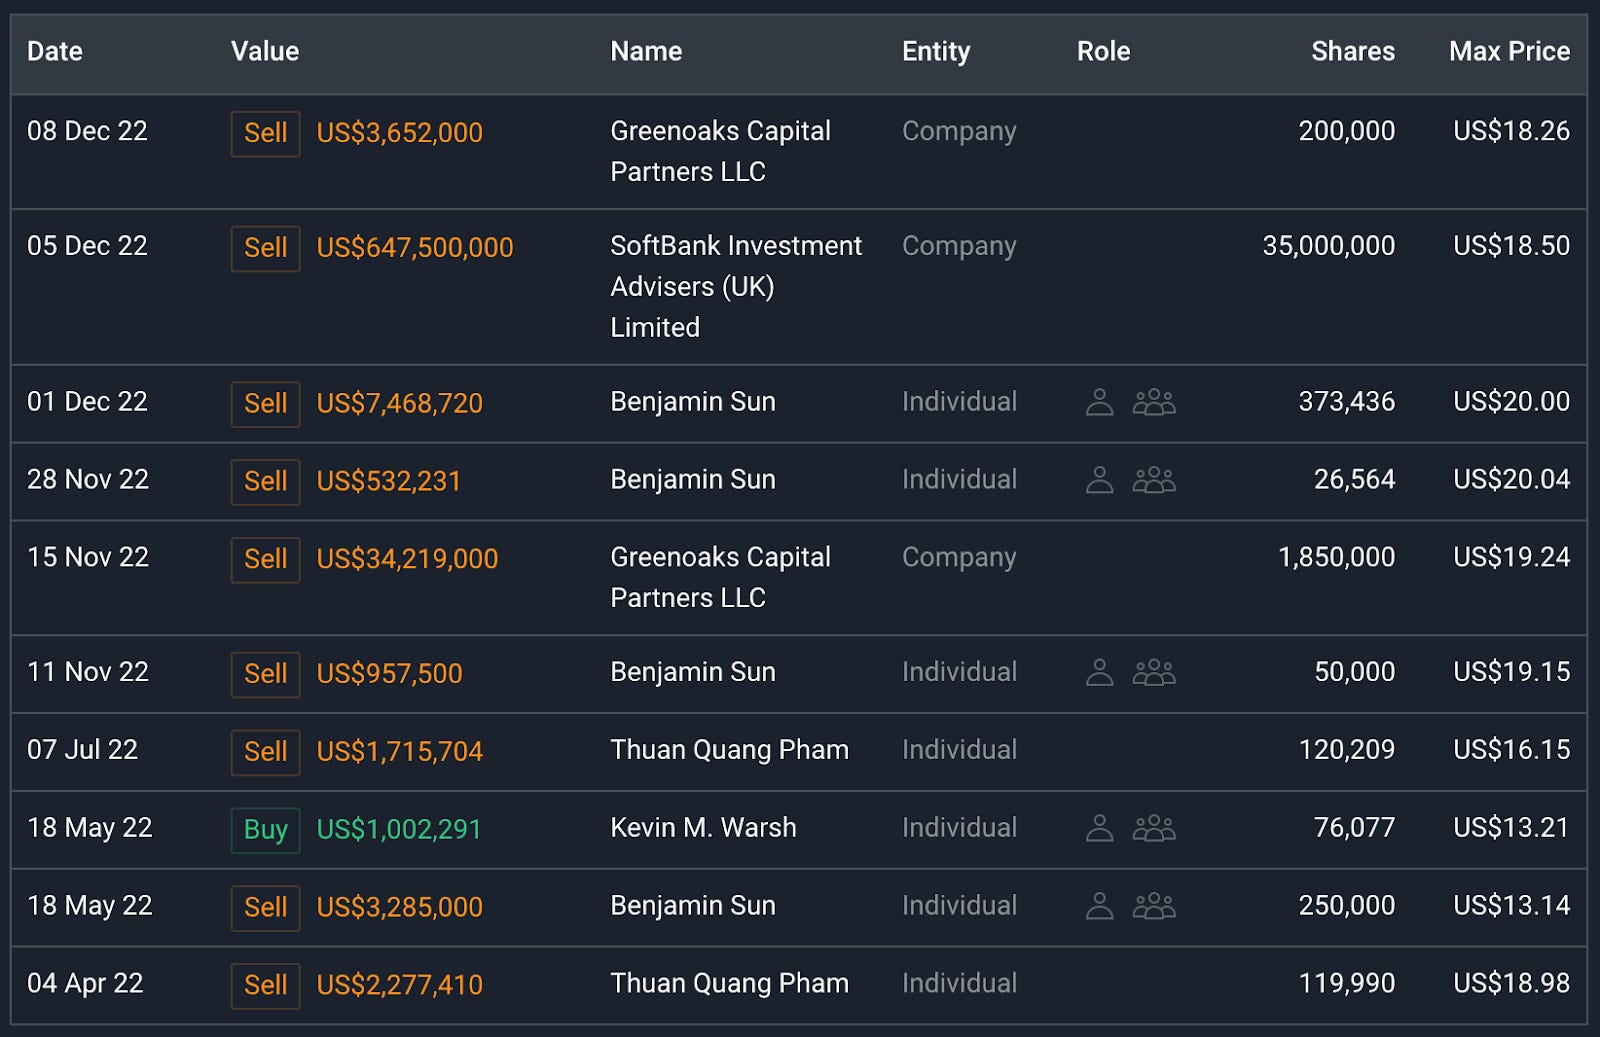
Task: Click the Buy badge for Kevin M. Warsh
Action: click(x=265, y=830)
